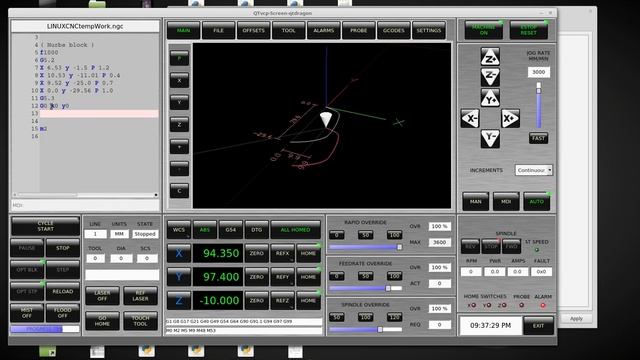Adjust the spindle override slider
Image resolution: width=640 pixels, height=360 pixels.
click(366, 329)
